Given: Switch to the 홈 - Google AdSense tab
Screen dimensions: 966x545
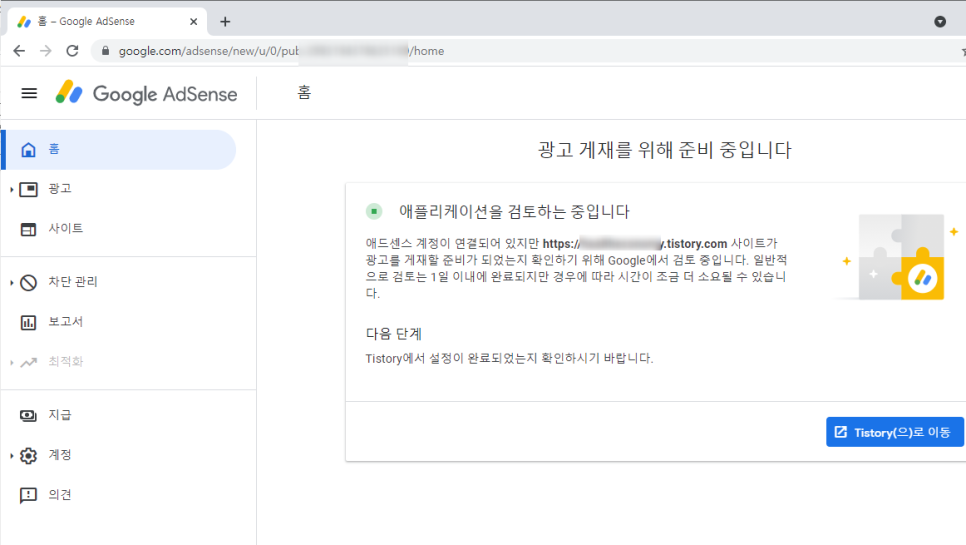Looking at the screenshot, I should [108, 22].
